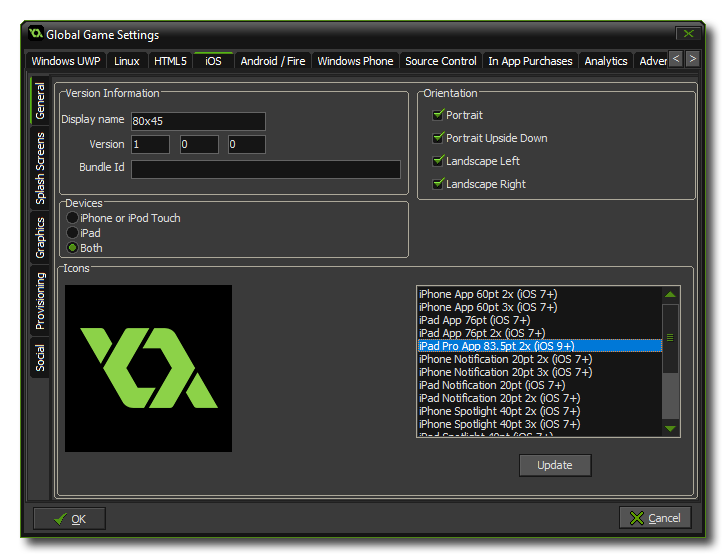Click the GameMaker icon preview image
The image size is (726, 558).
[x=148, y=368]
